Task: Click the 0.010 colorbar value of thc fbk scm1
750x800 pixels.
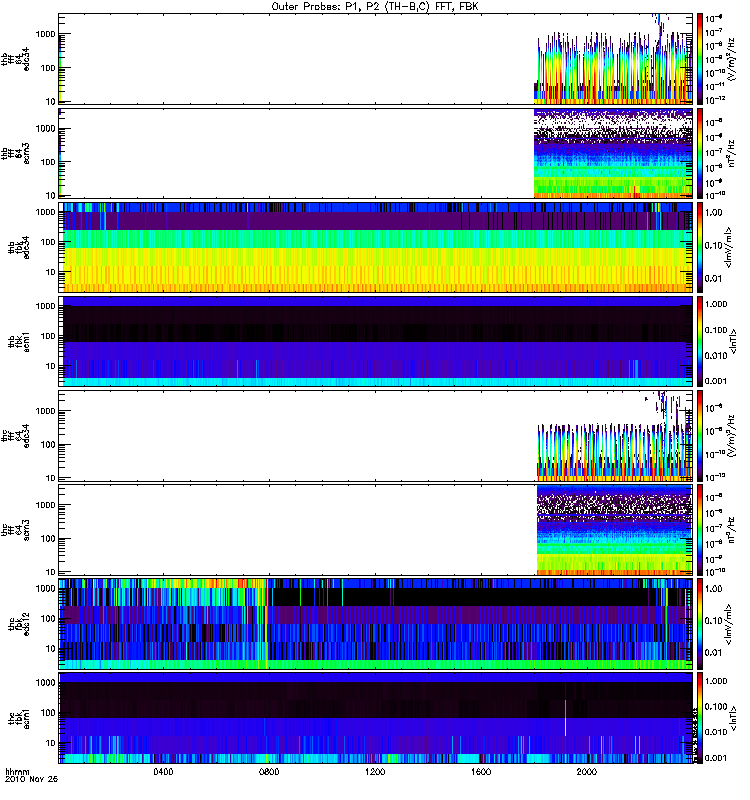Action: [716, 732]
